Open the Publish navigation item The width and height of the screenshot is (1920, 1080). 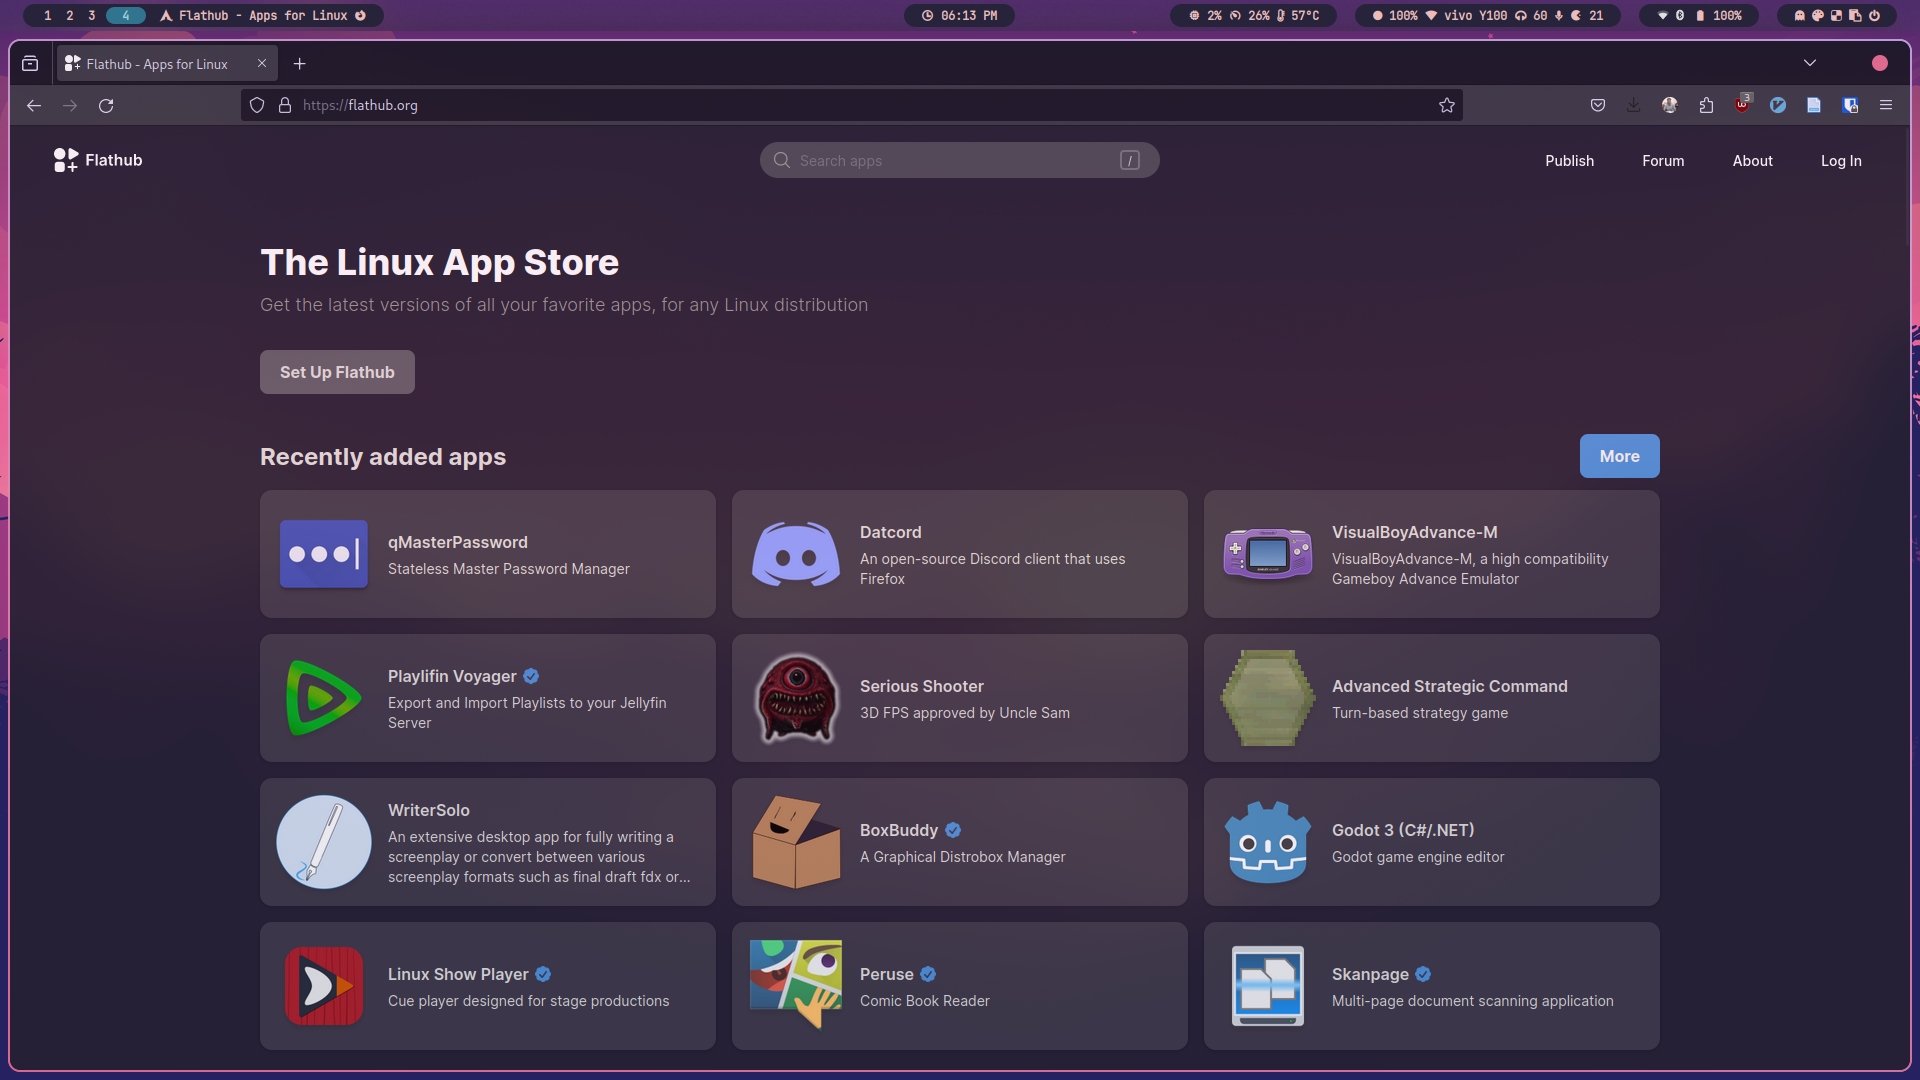click(x=1569, y=161)
